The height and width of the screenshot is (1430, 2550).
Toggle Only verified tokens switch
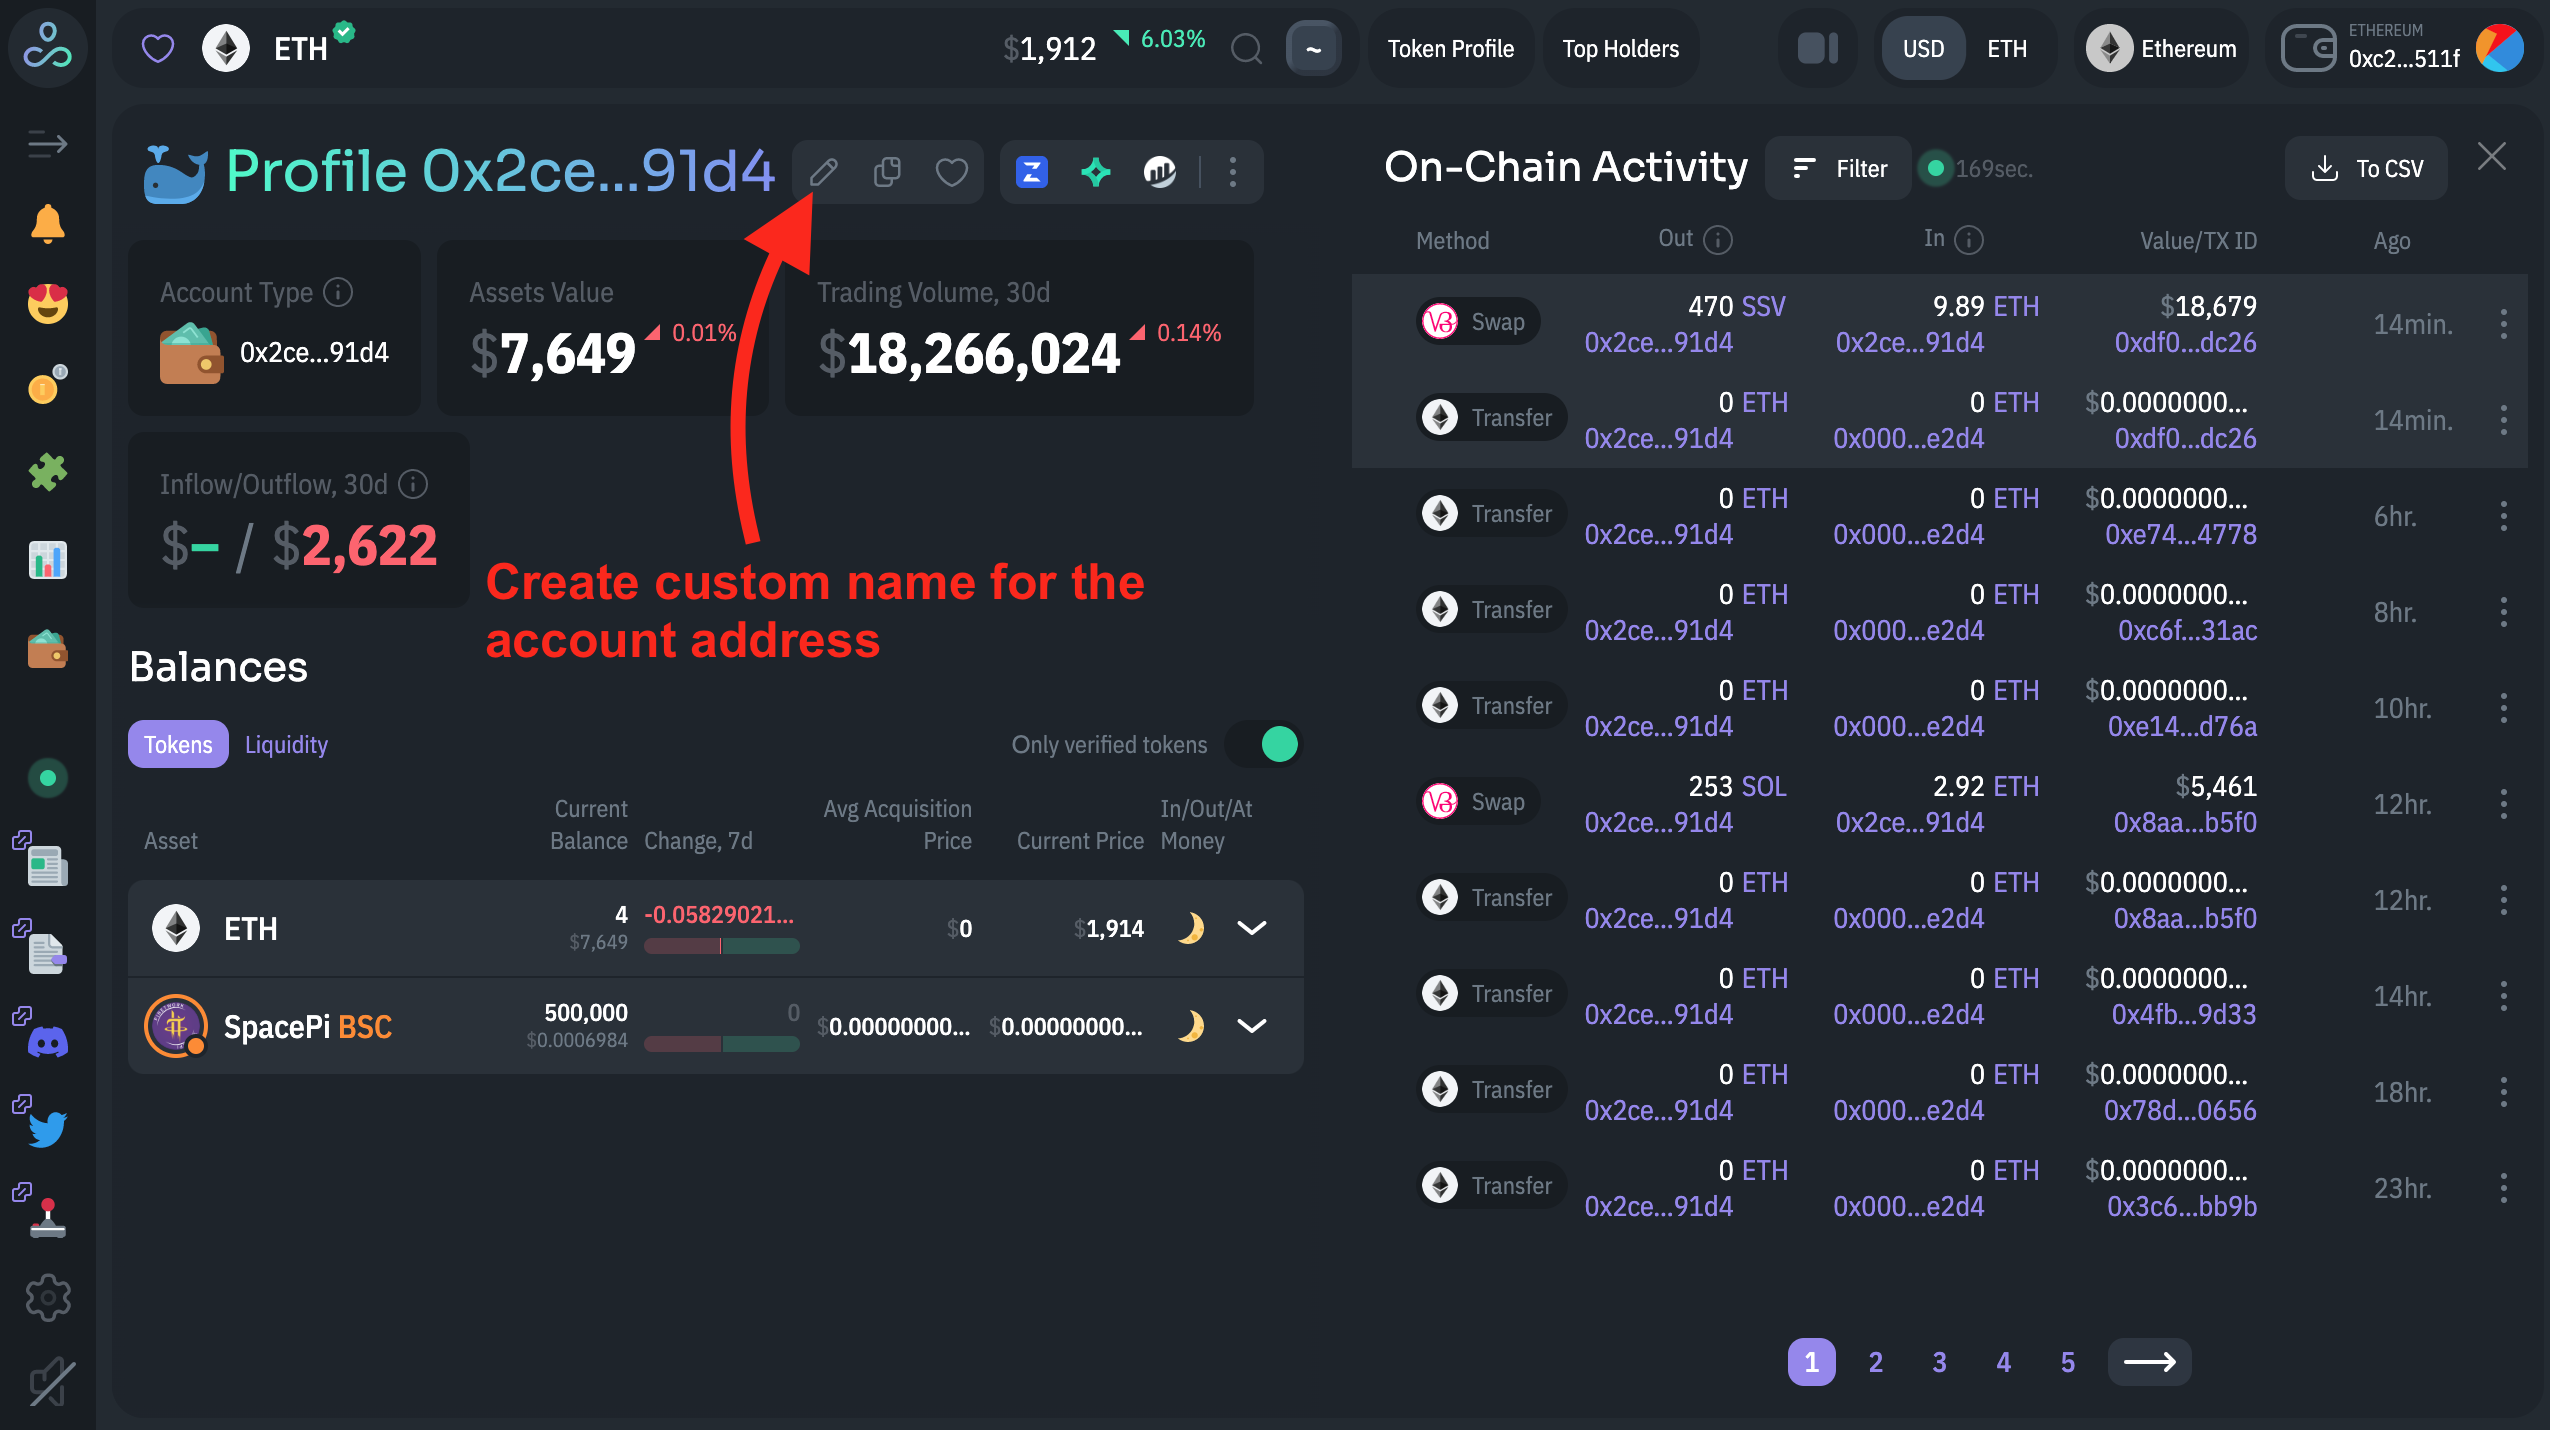tap(1266, 744)
